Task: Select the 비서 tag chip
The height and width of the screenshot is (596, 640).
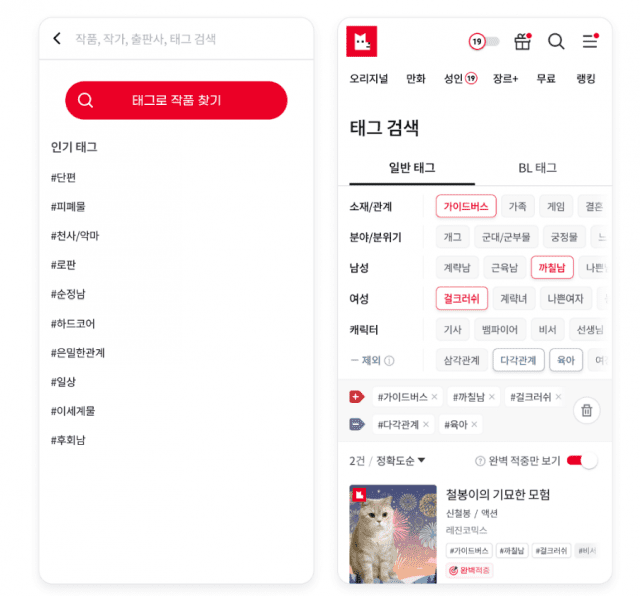Action: click(x=547, y=329)
